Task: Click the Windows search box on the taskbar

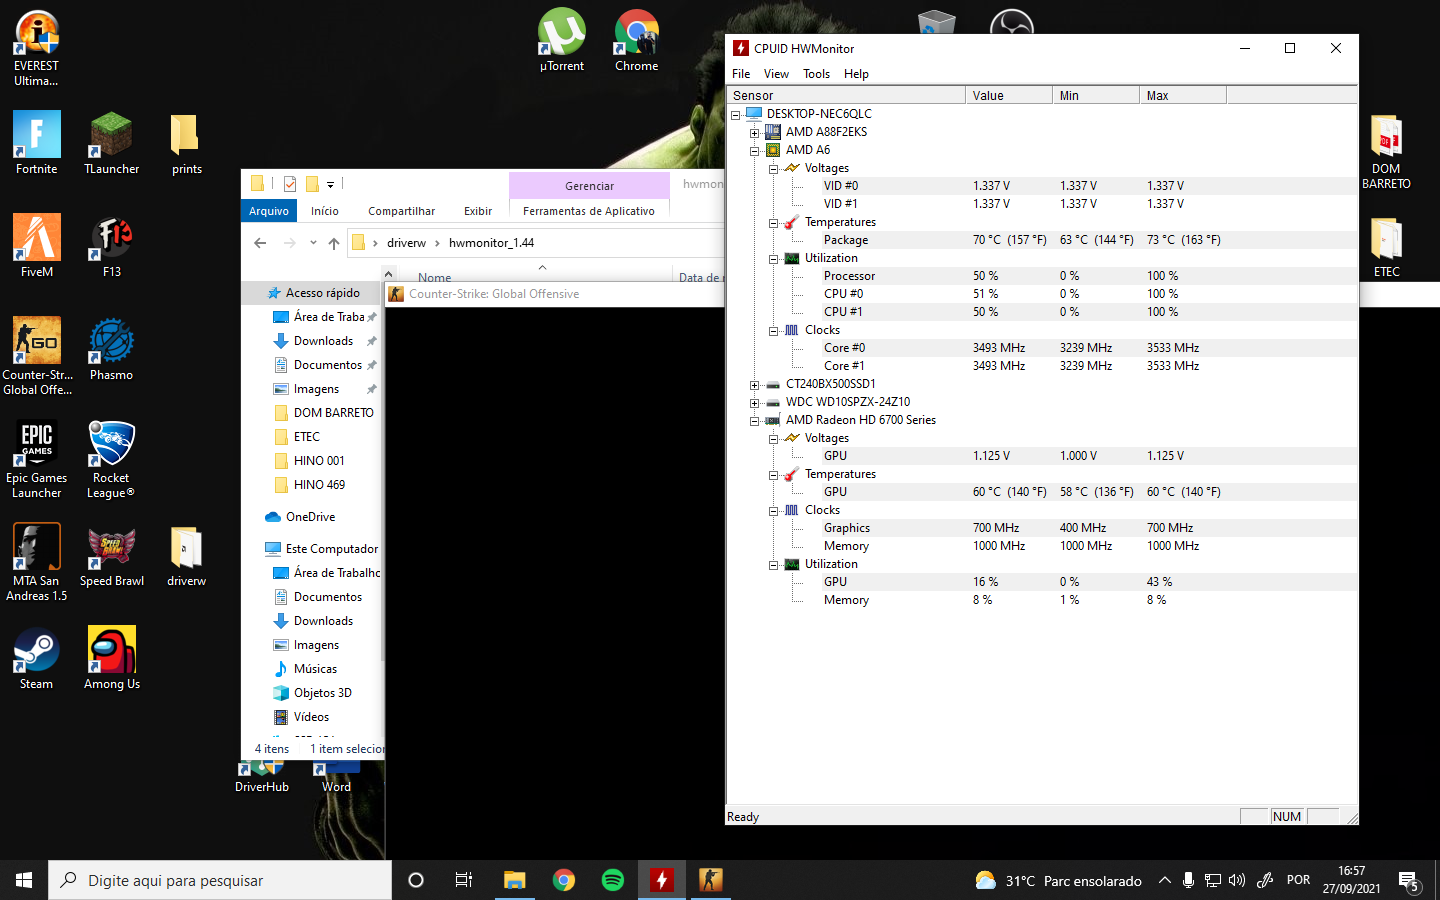Action: click(x=220, y=880)
